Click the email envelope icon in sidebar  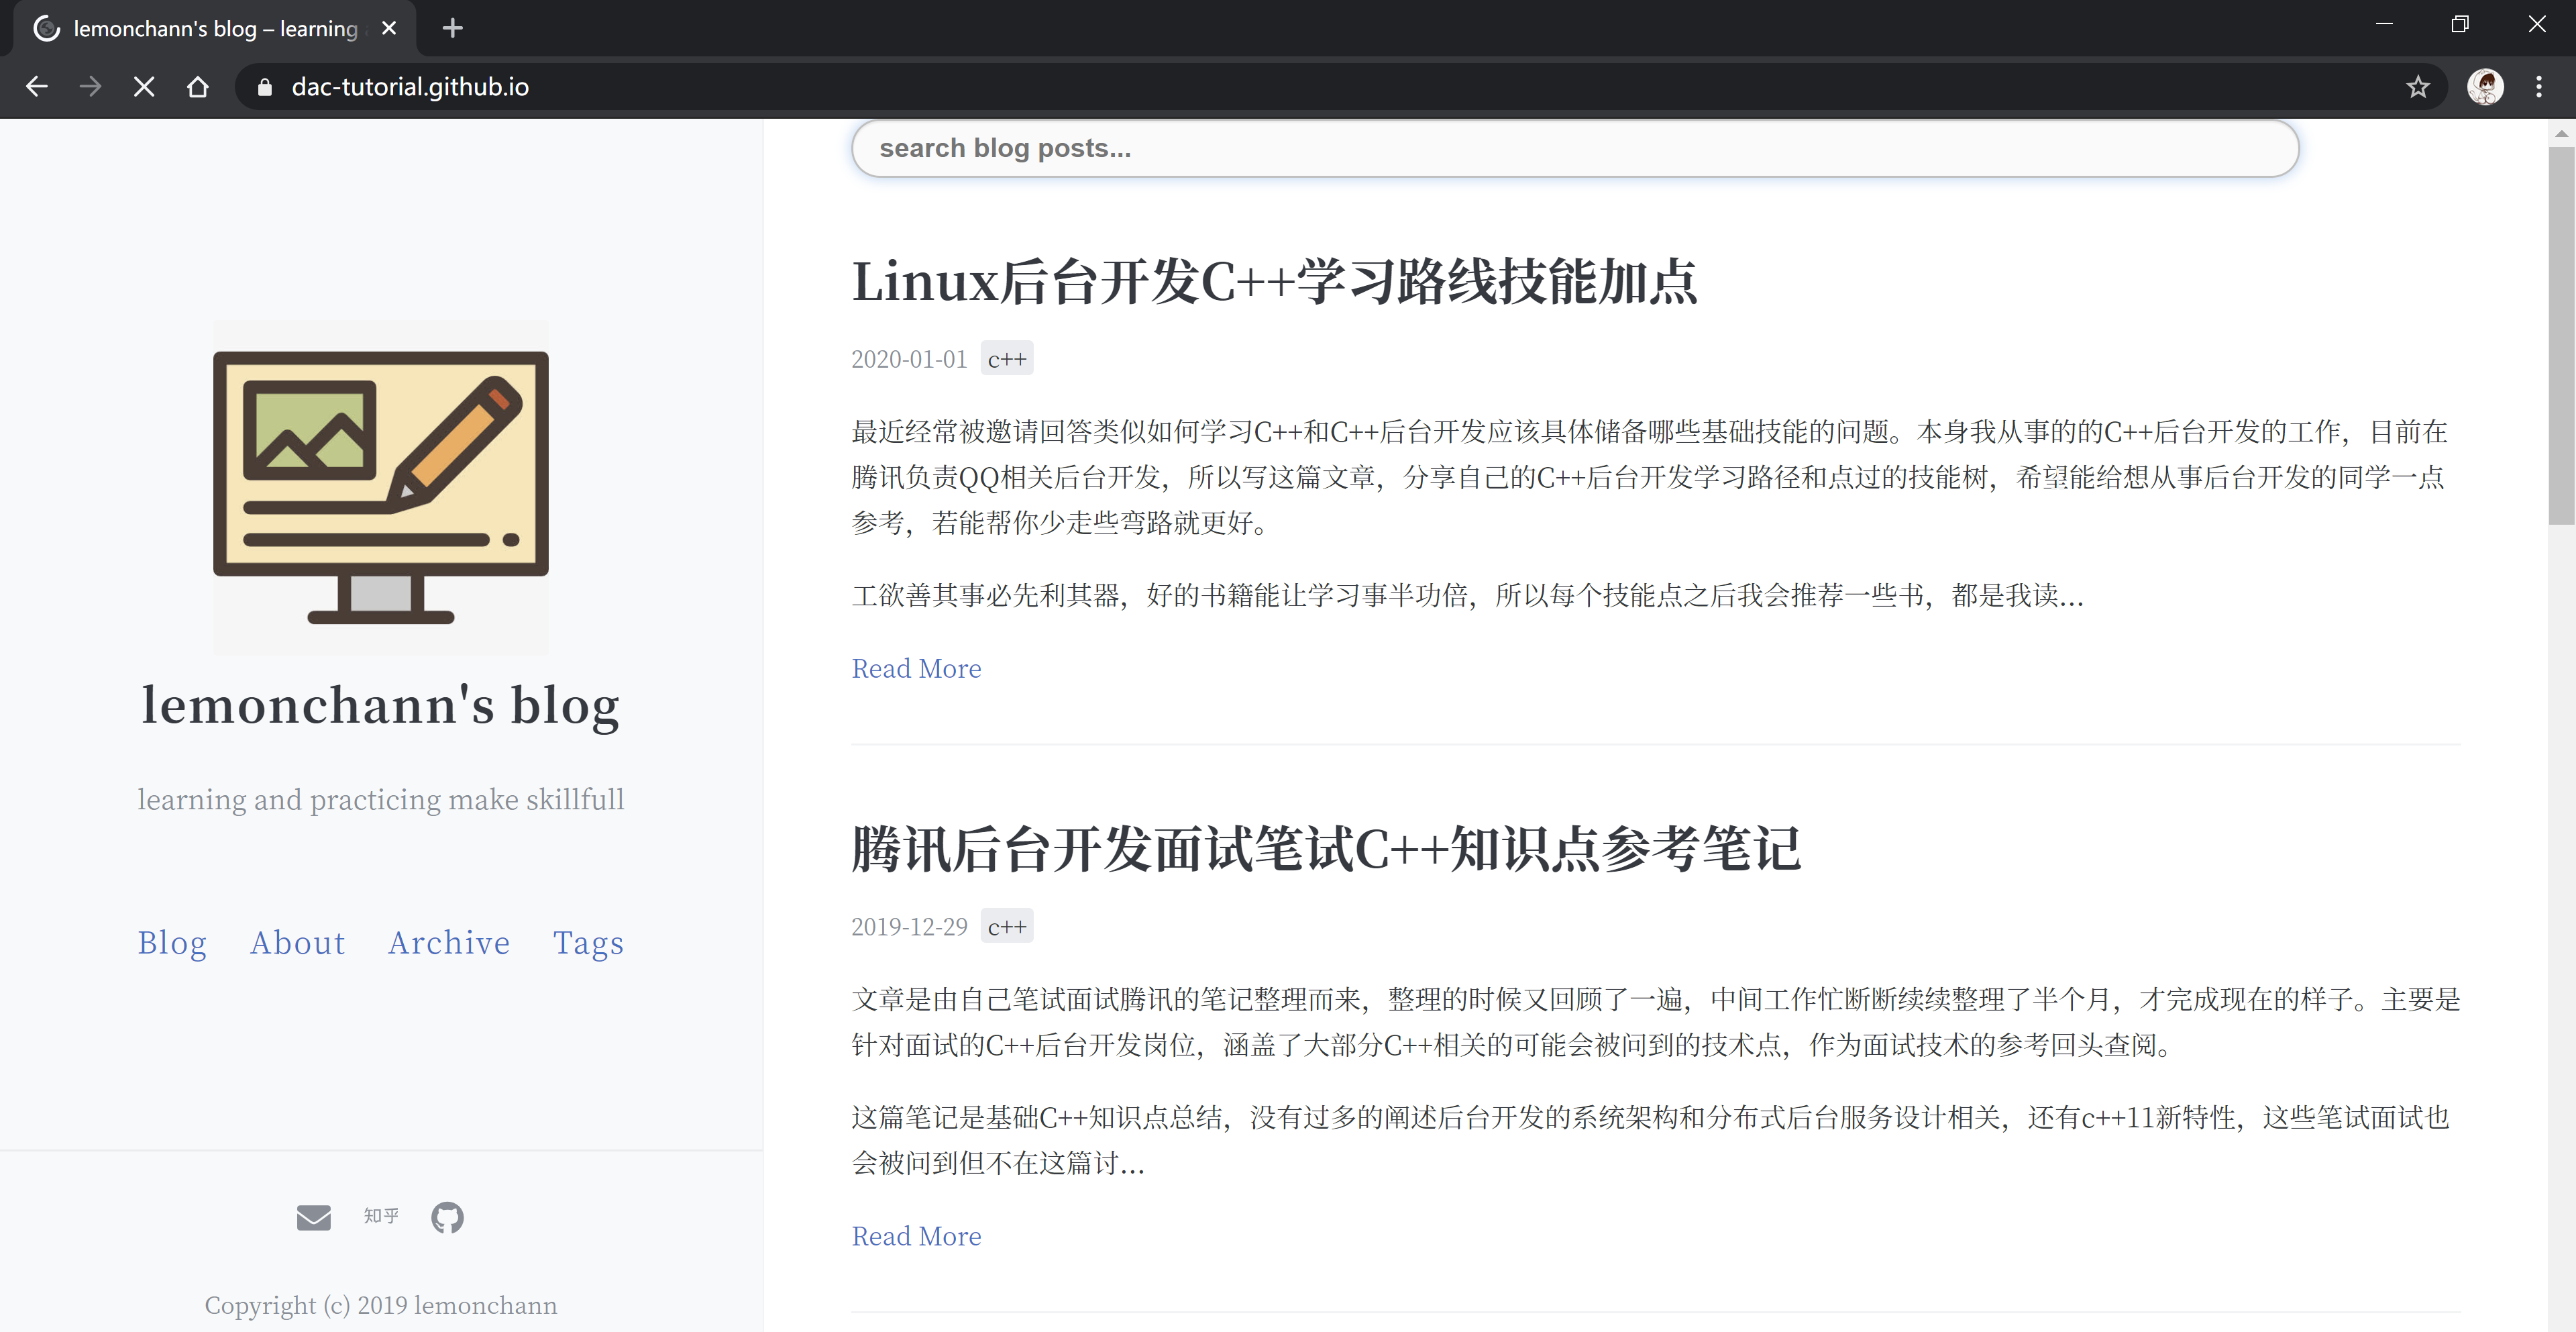314,1217
